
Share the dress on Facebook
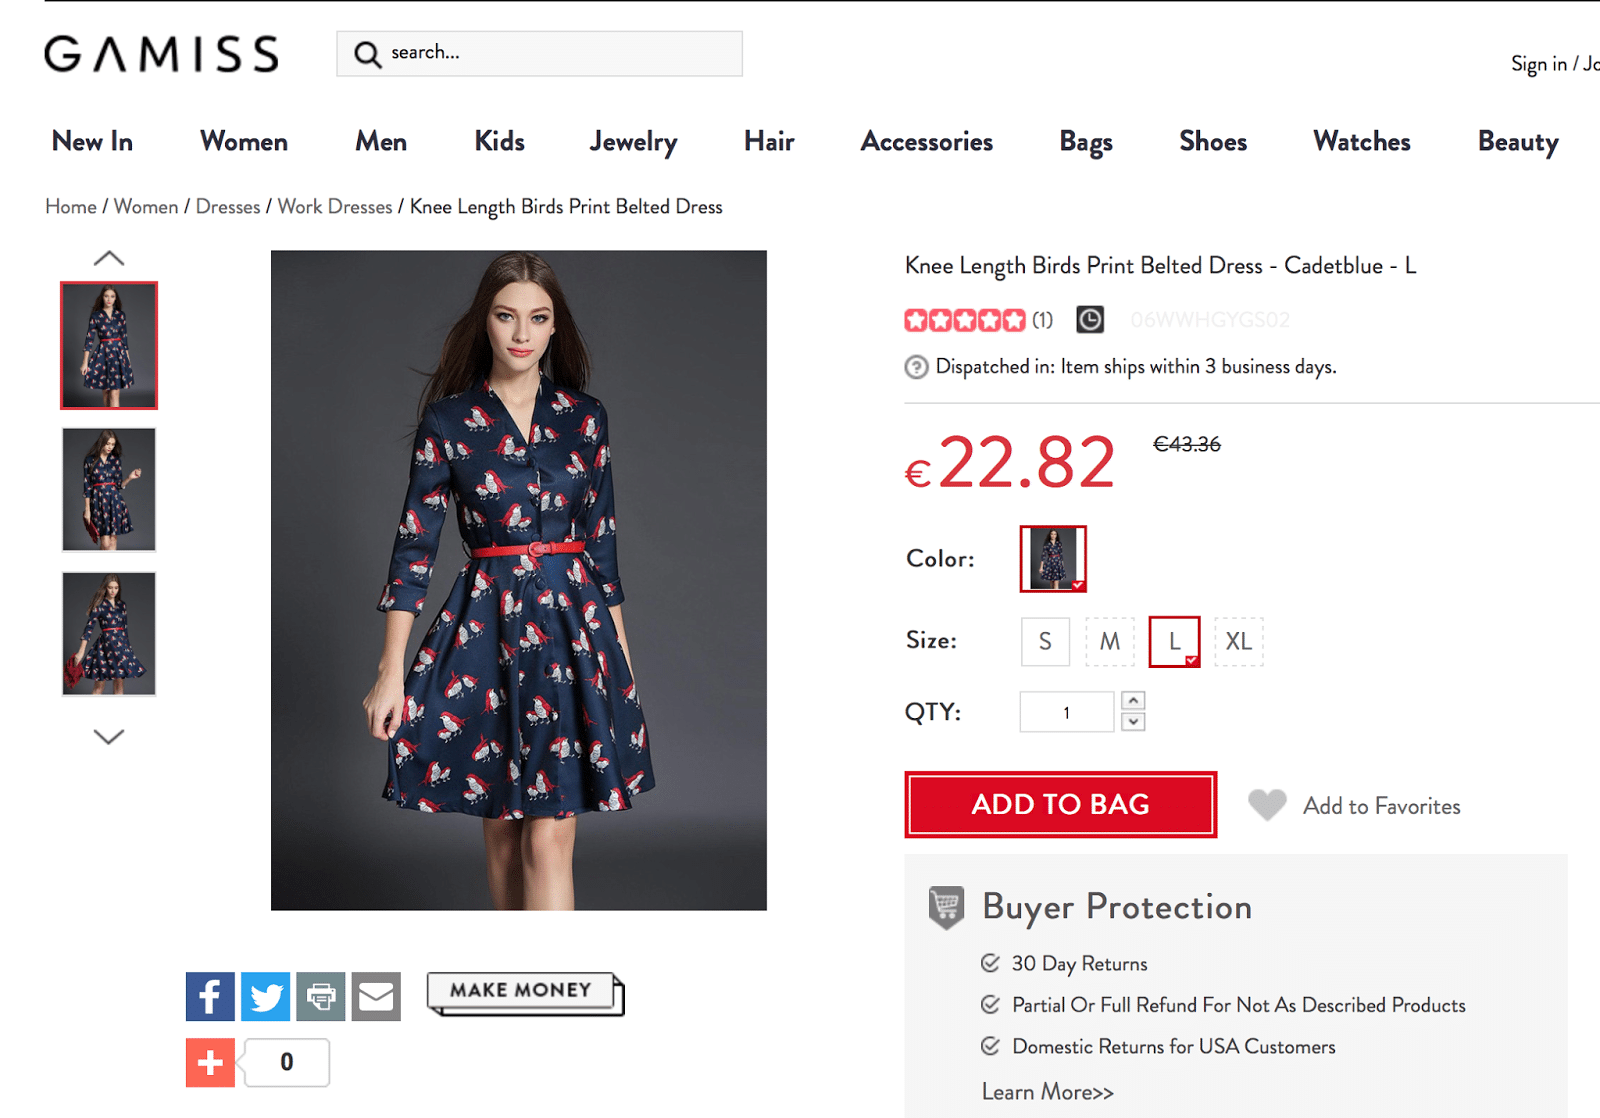[x=210, y=996]
